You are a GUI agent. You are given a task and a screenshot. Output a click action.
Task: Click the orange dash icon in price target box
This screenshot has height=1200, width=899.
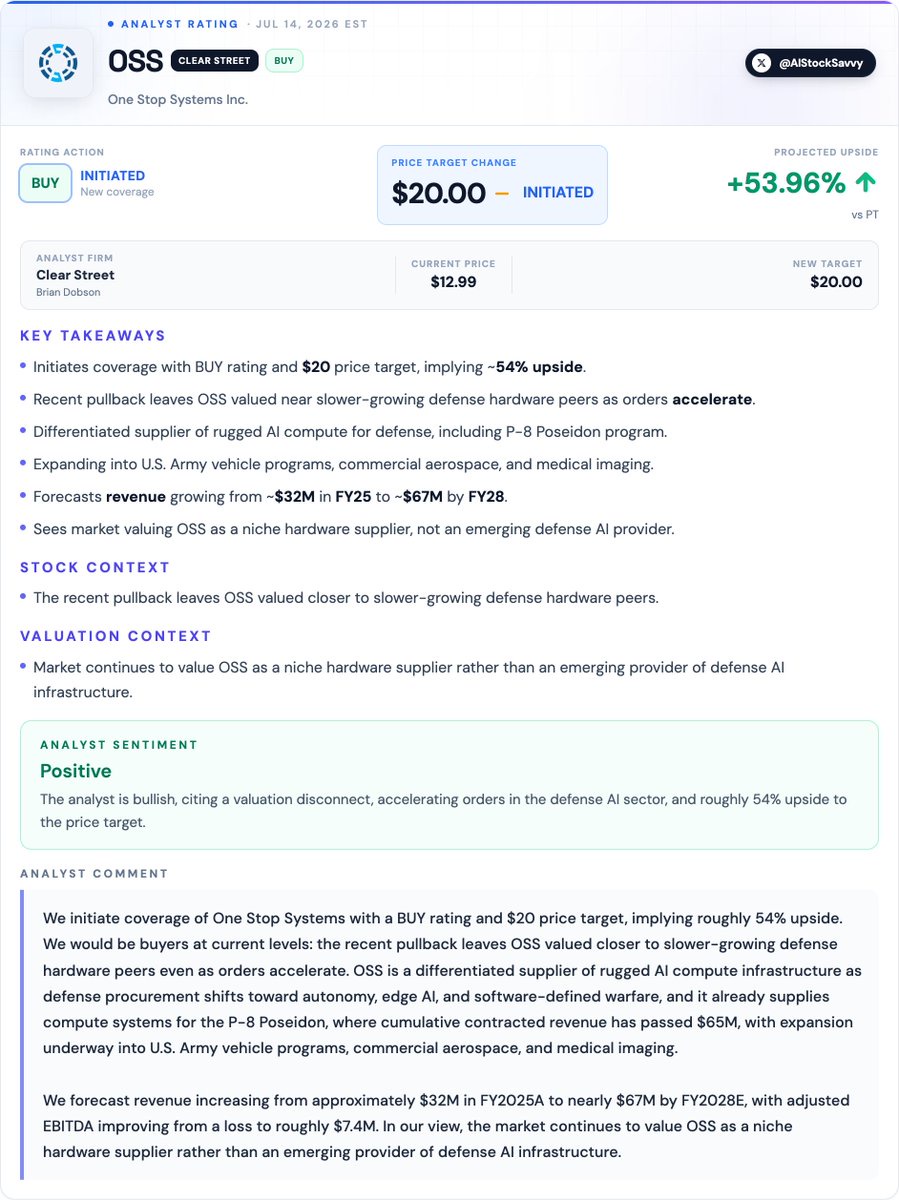click(x=502, y=192)
